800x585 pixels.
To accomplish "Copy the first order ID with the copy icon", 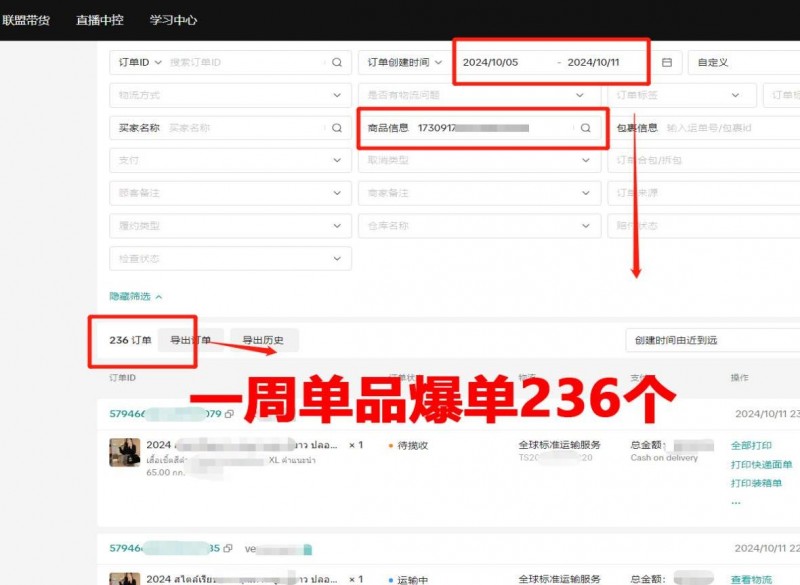I will point(229,413).
